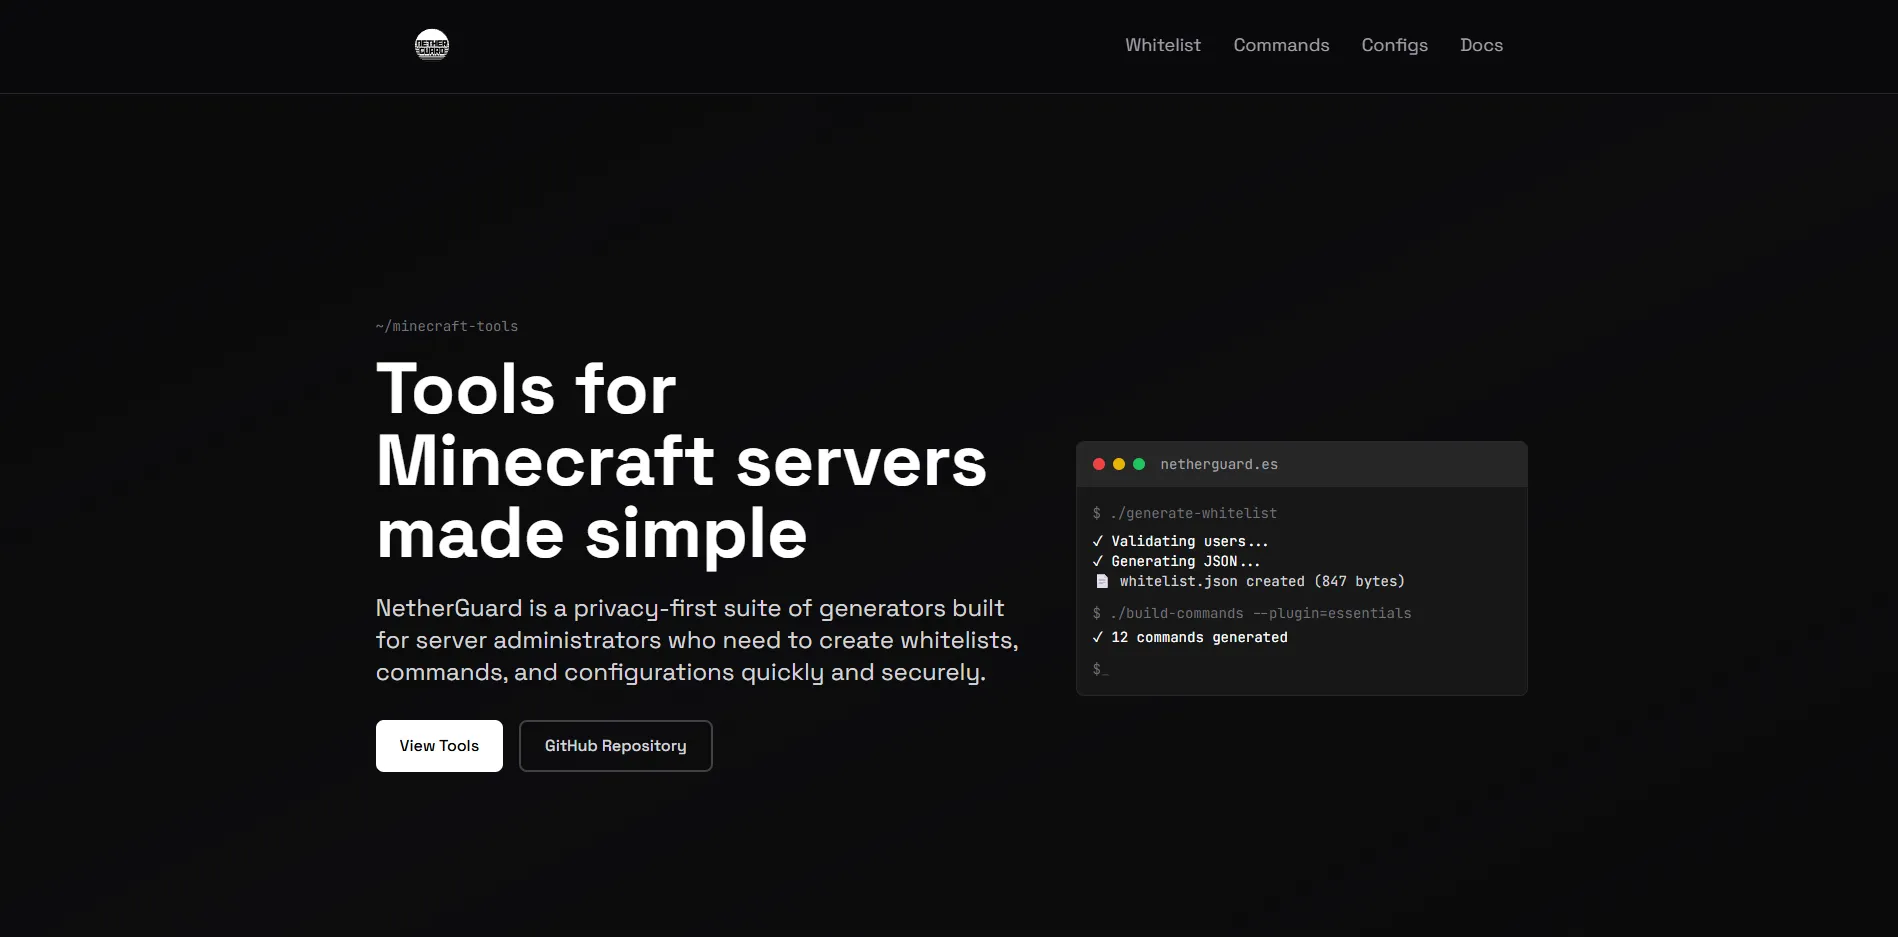The width and height of the screenshot is (1898, 937).
Task: Go to the Commands nav item
Action: click(1281, 45)
